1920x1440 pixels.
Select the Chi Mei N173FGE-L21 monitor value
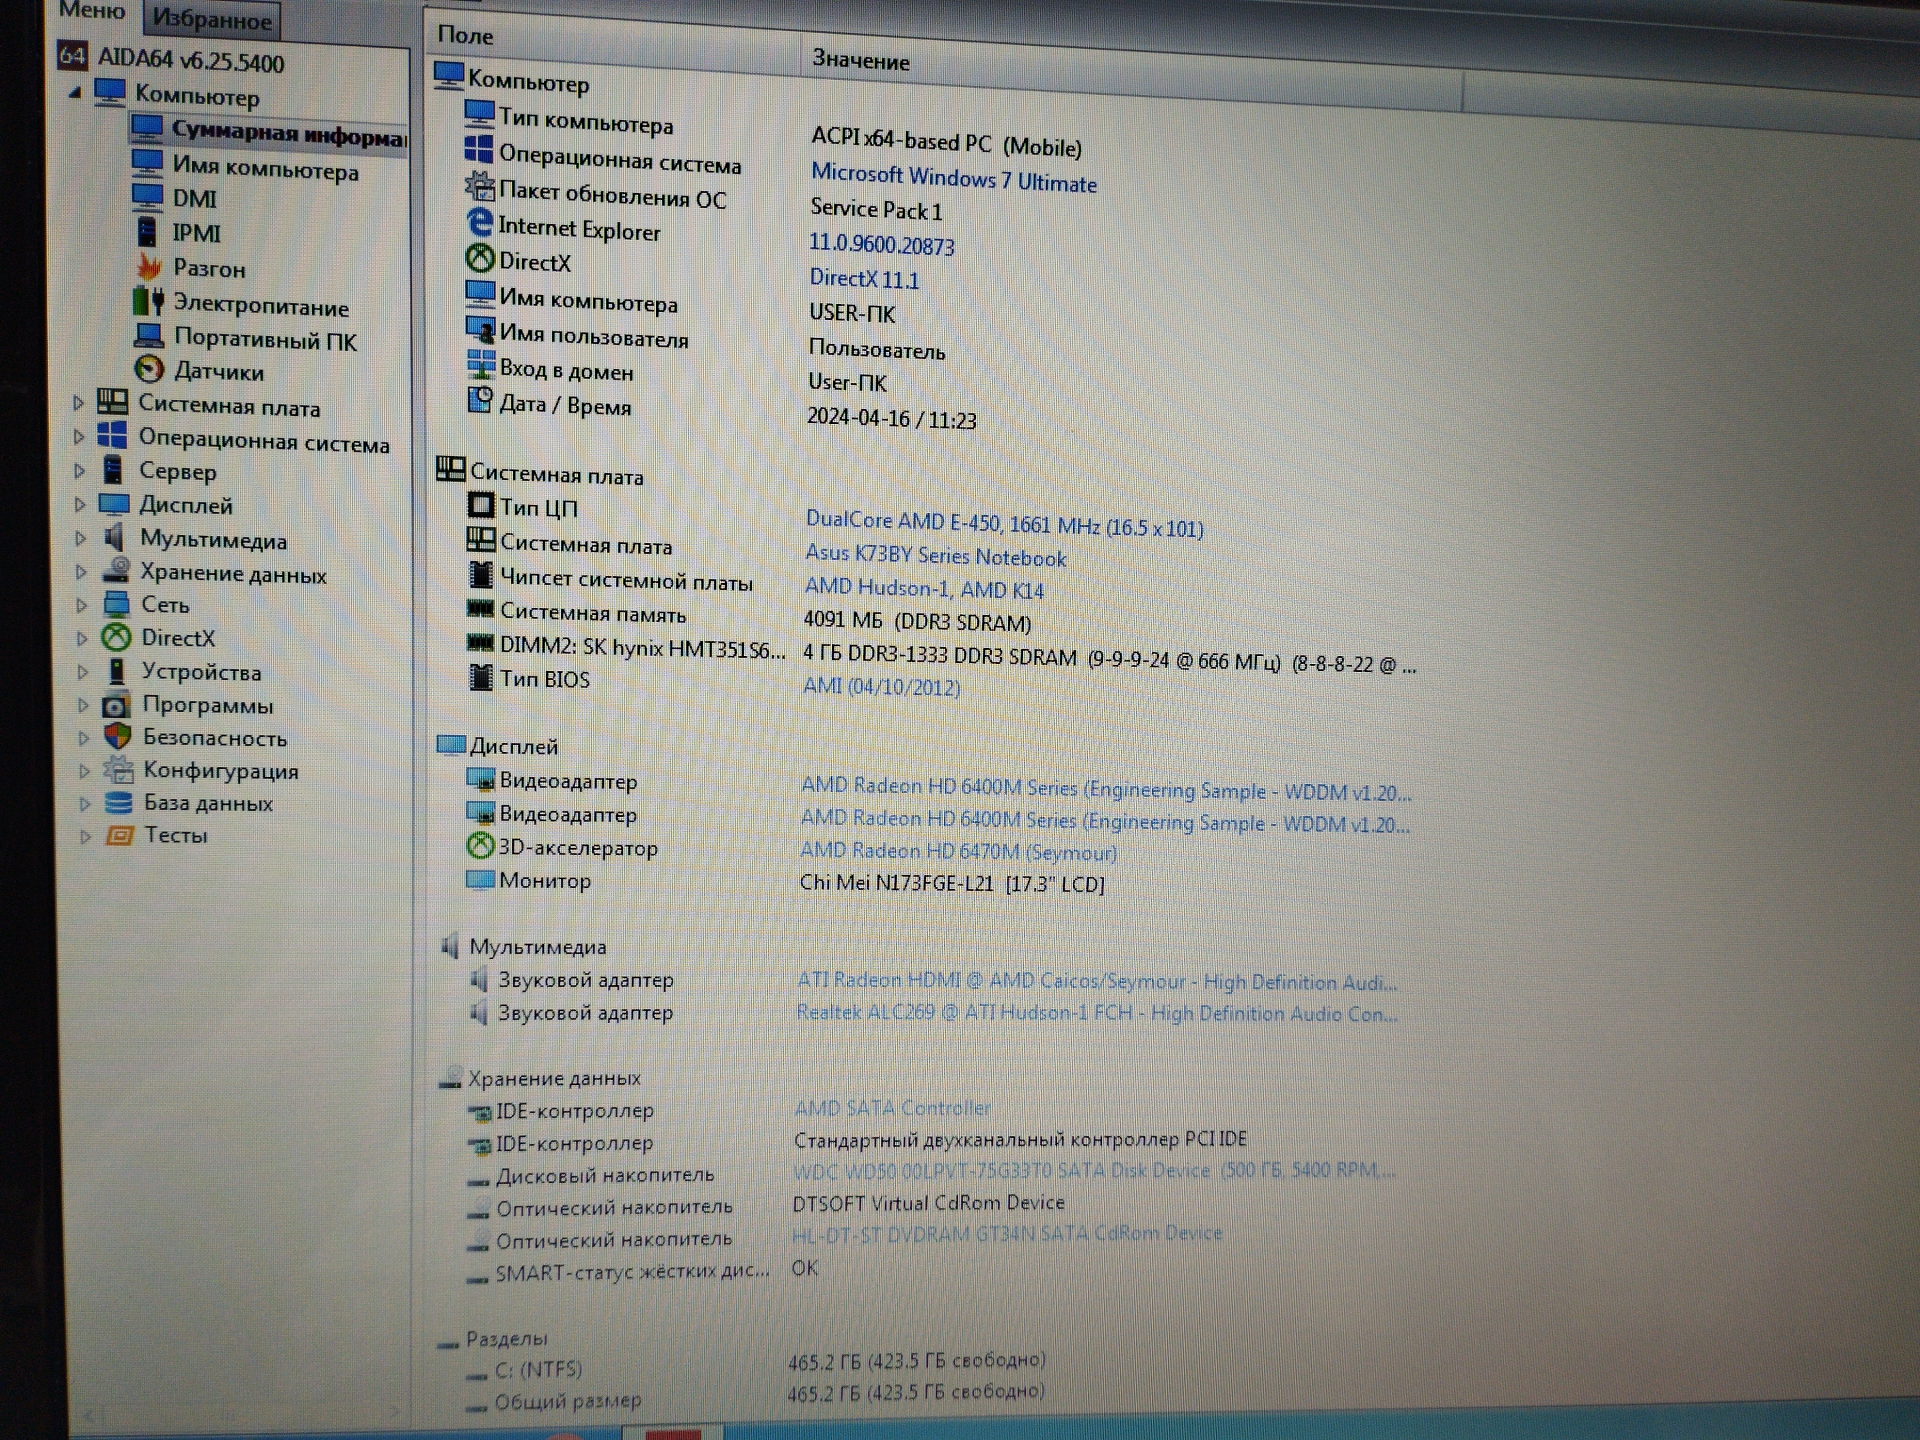(952, 883)
